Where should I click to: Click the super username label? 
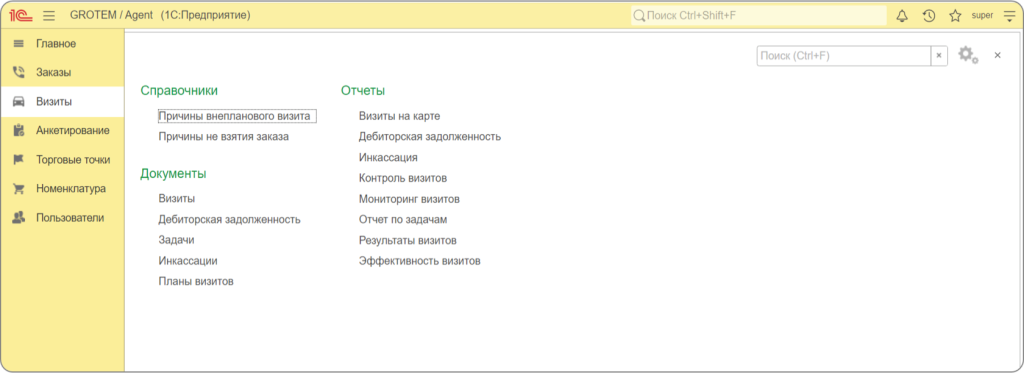[982, 15]
